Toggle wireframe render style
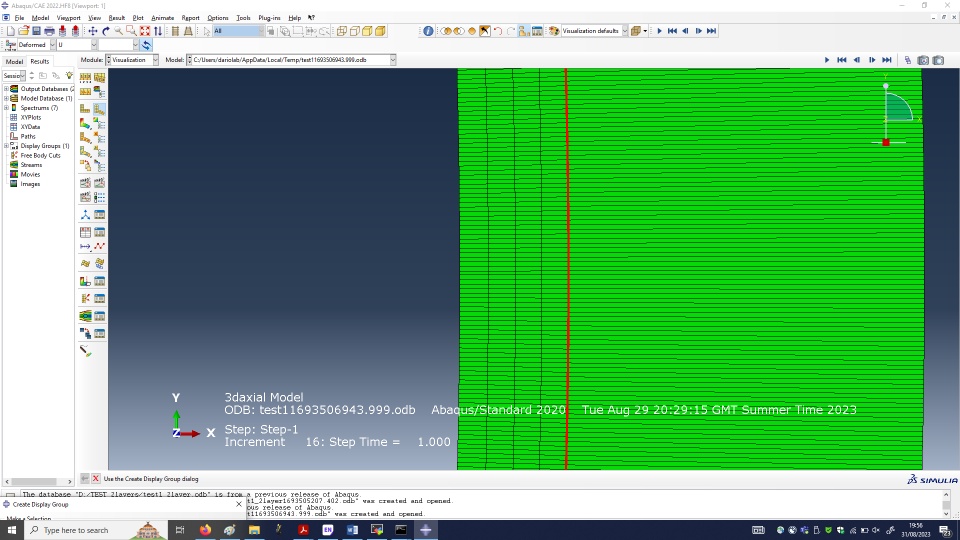This screenshot has height=540, width=960. point(342,31)
